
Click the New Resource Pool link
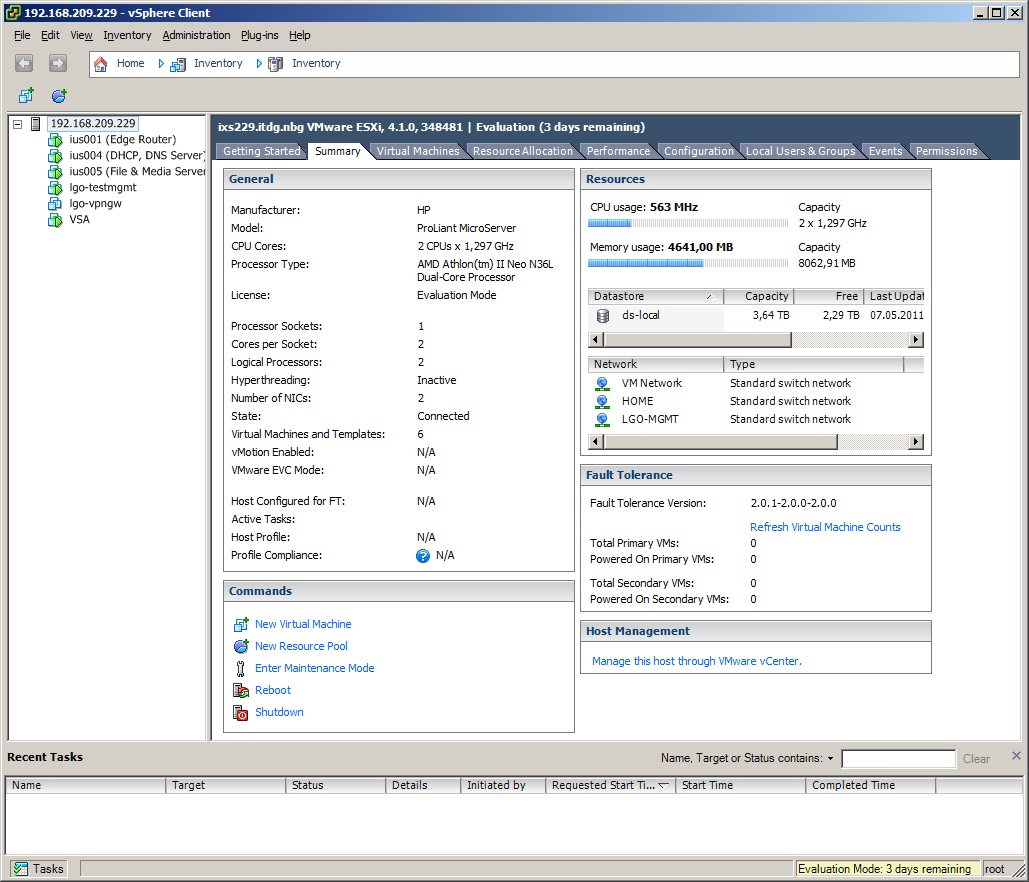(x=301, y=646)
